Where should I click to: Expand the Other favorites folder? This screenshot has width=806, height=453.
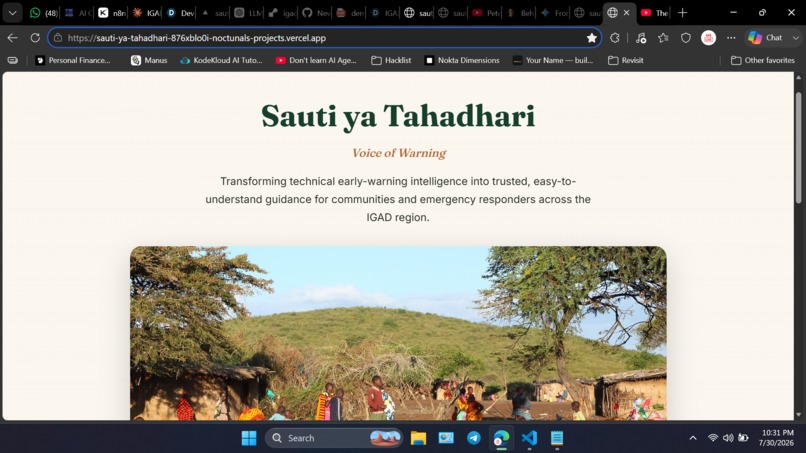point(763,60)
